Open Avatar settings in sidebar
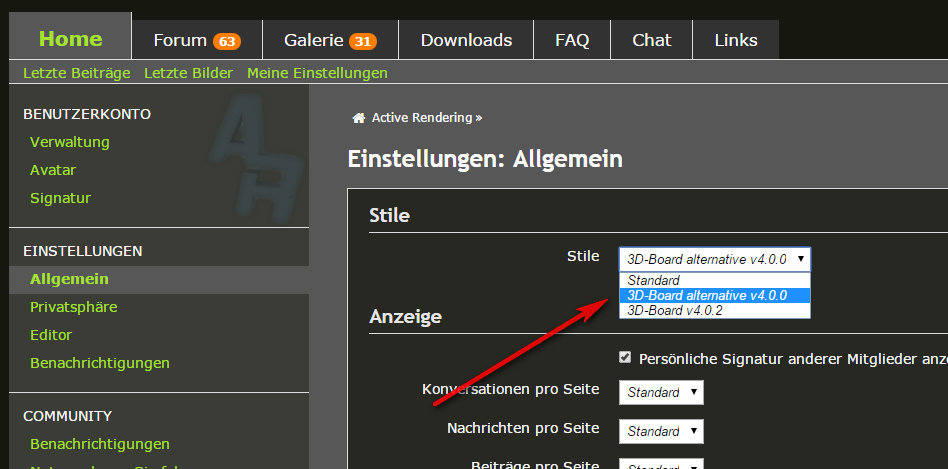948x469 pixels. tap(53, 170)
